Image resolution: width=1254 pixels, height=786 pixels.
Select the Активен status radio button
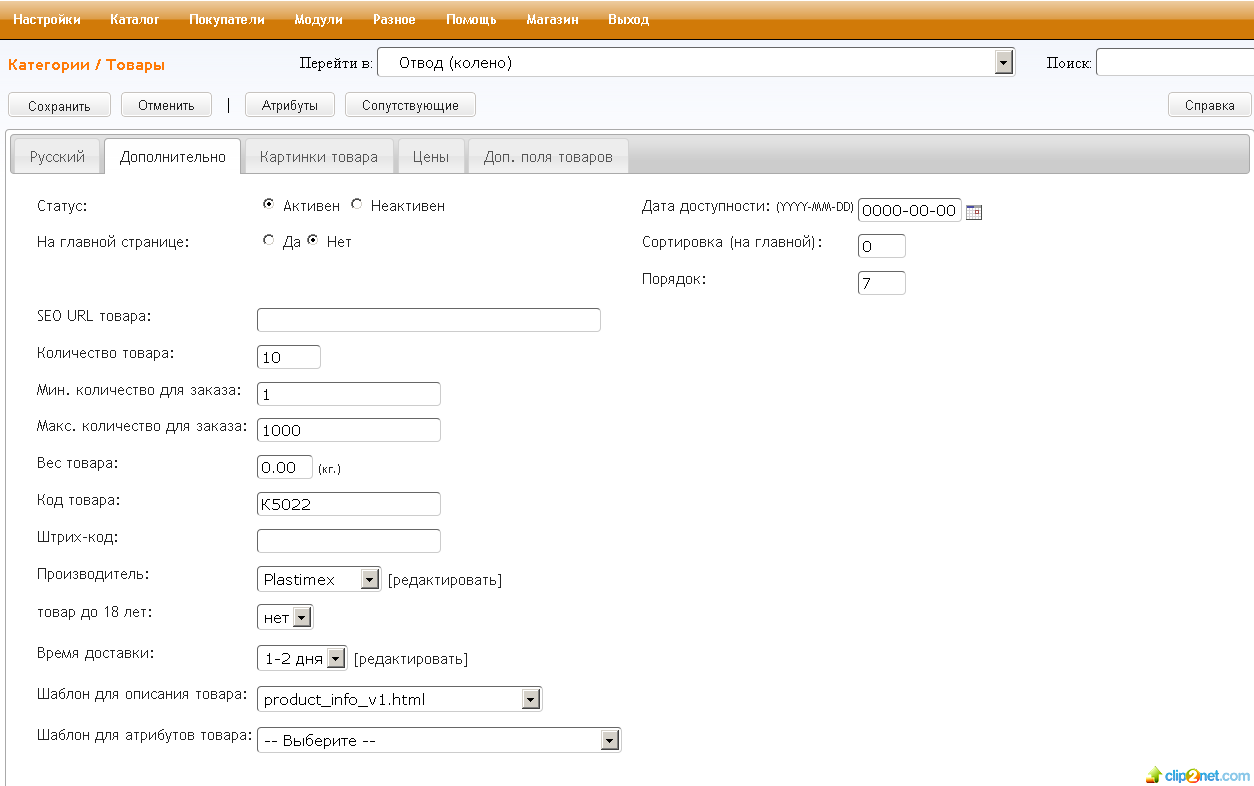tap(268, 205)
